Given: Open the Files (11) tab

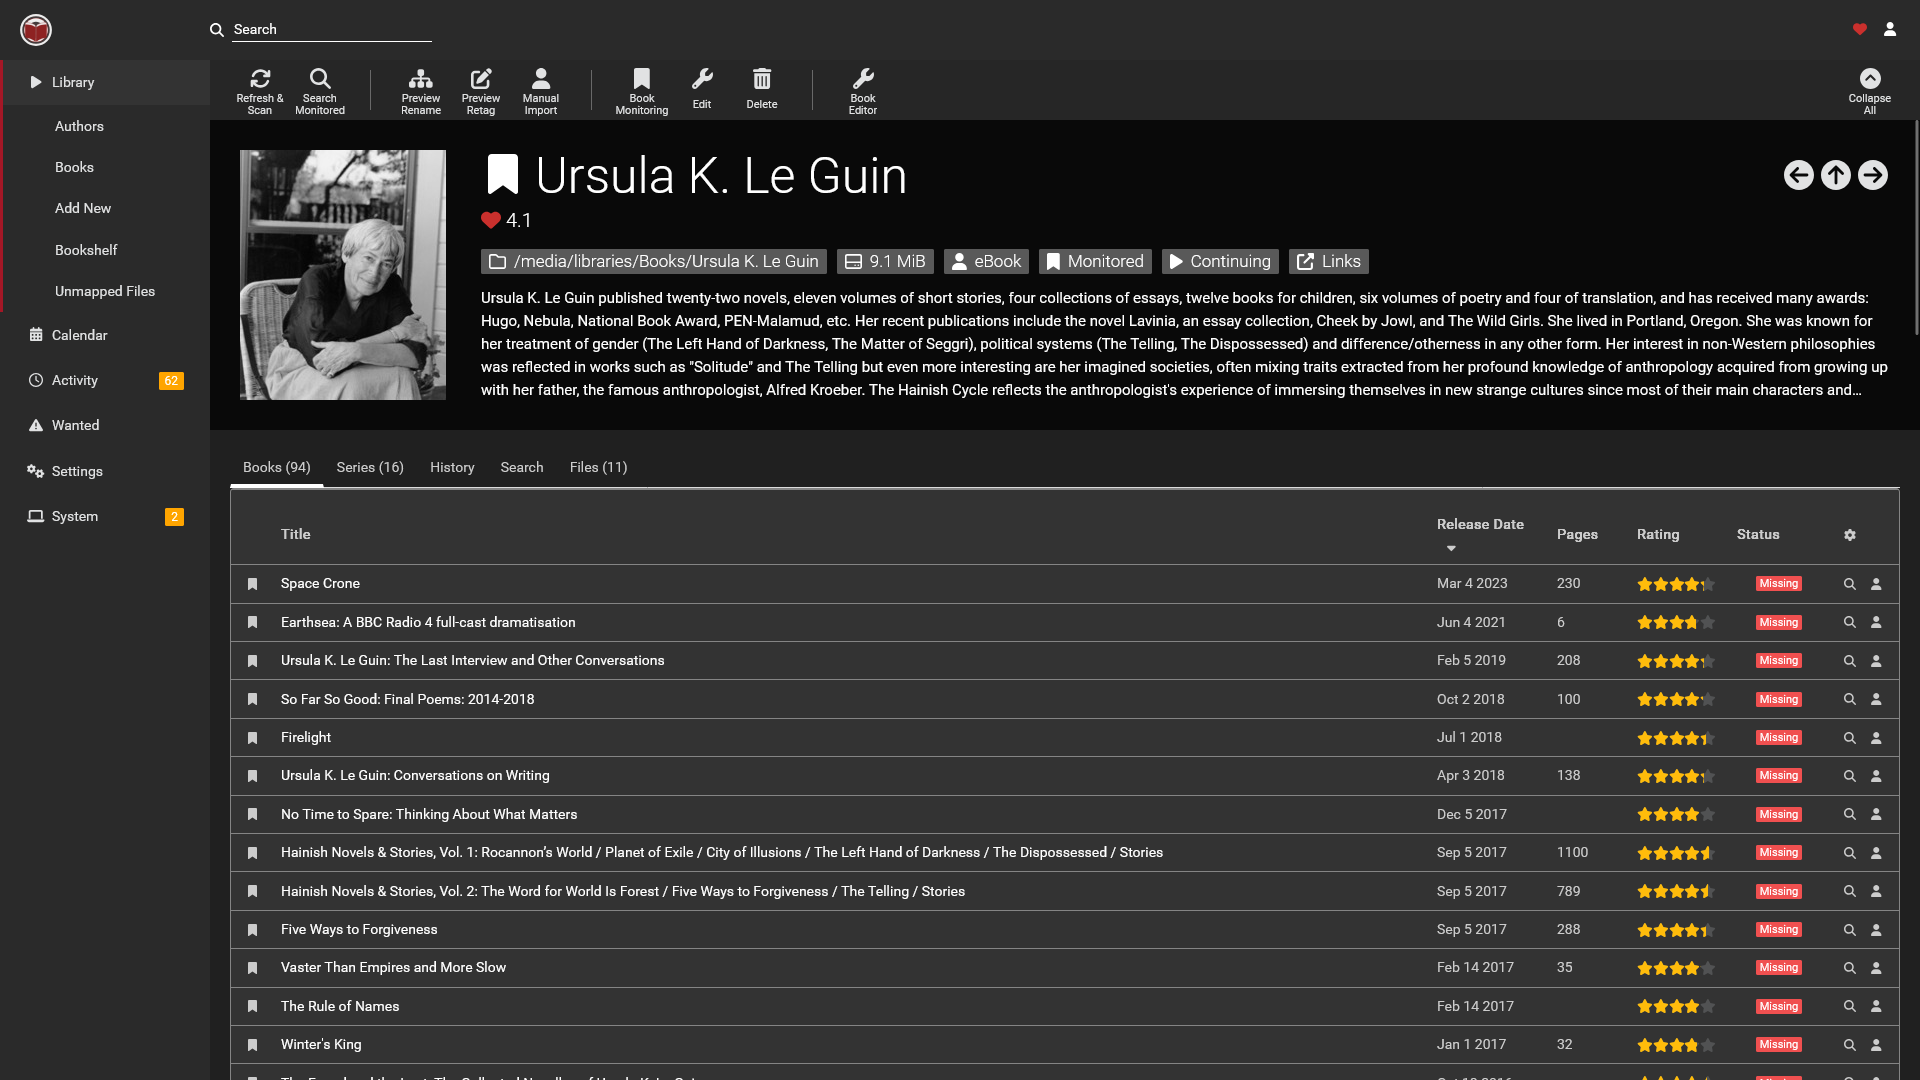Looking at the screenshot, I should coord(599,467).
